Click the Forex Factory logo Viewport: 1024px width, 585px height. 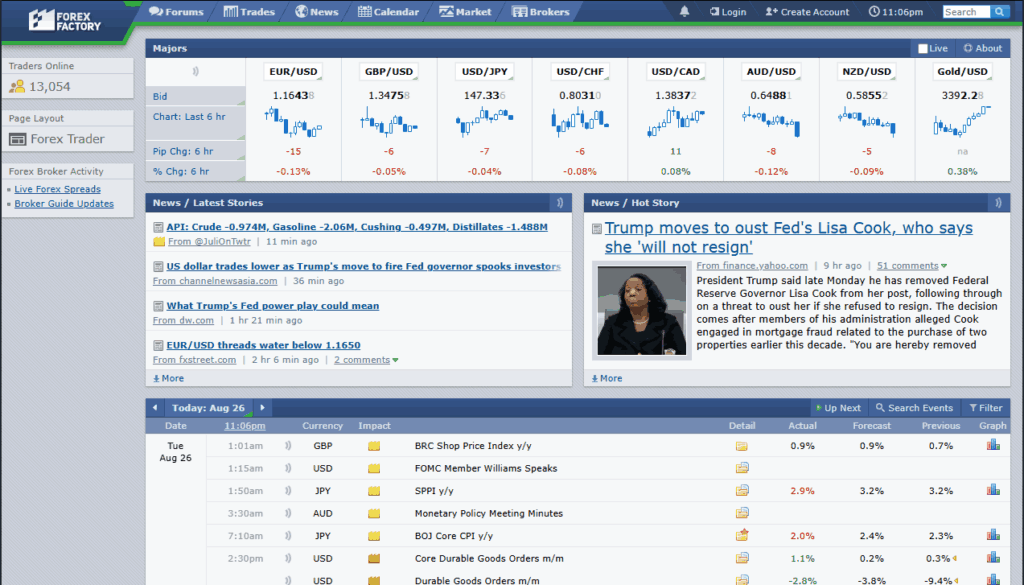[63, 19]
